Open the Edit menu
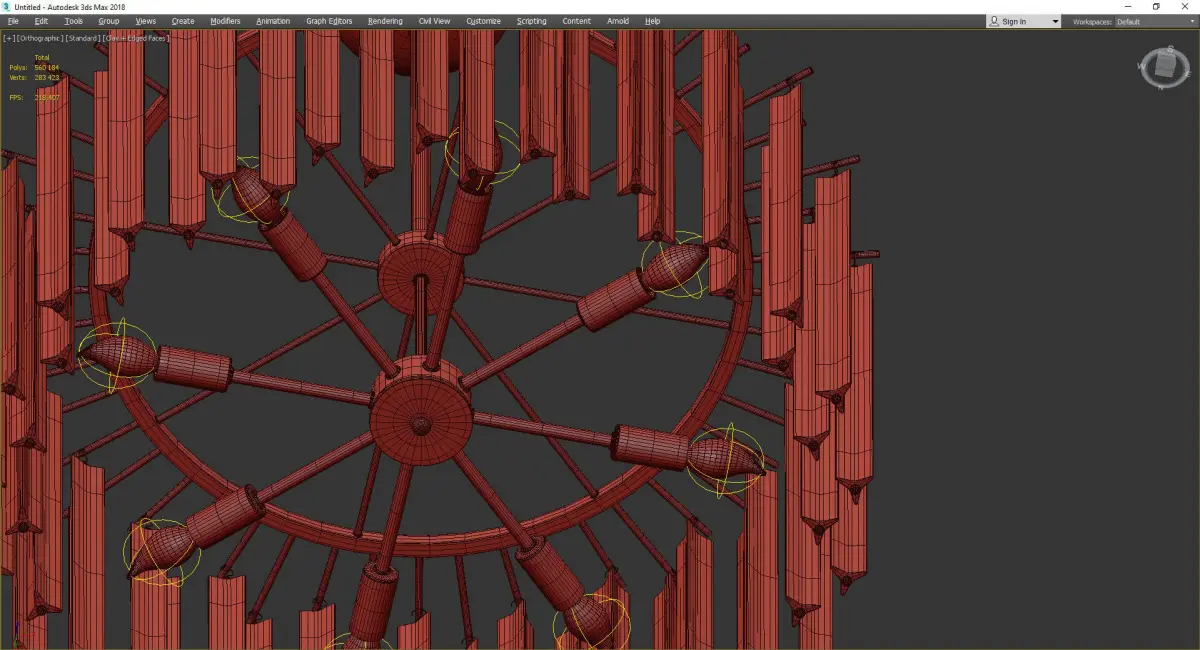Viewport: 1200px width, 650px height. 41,21
